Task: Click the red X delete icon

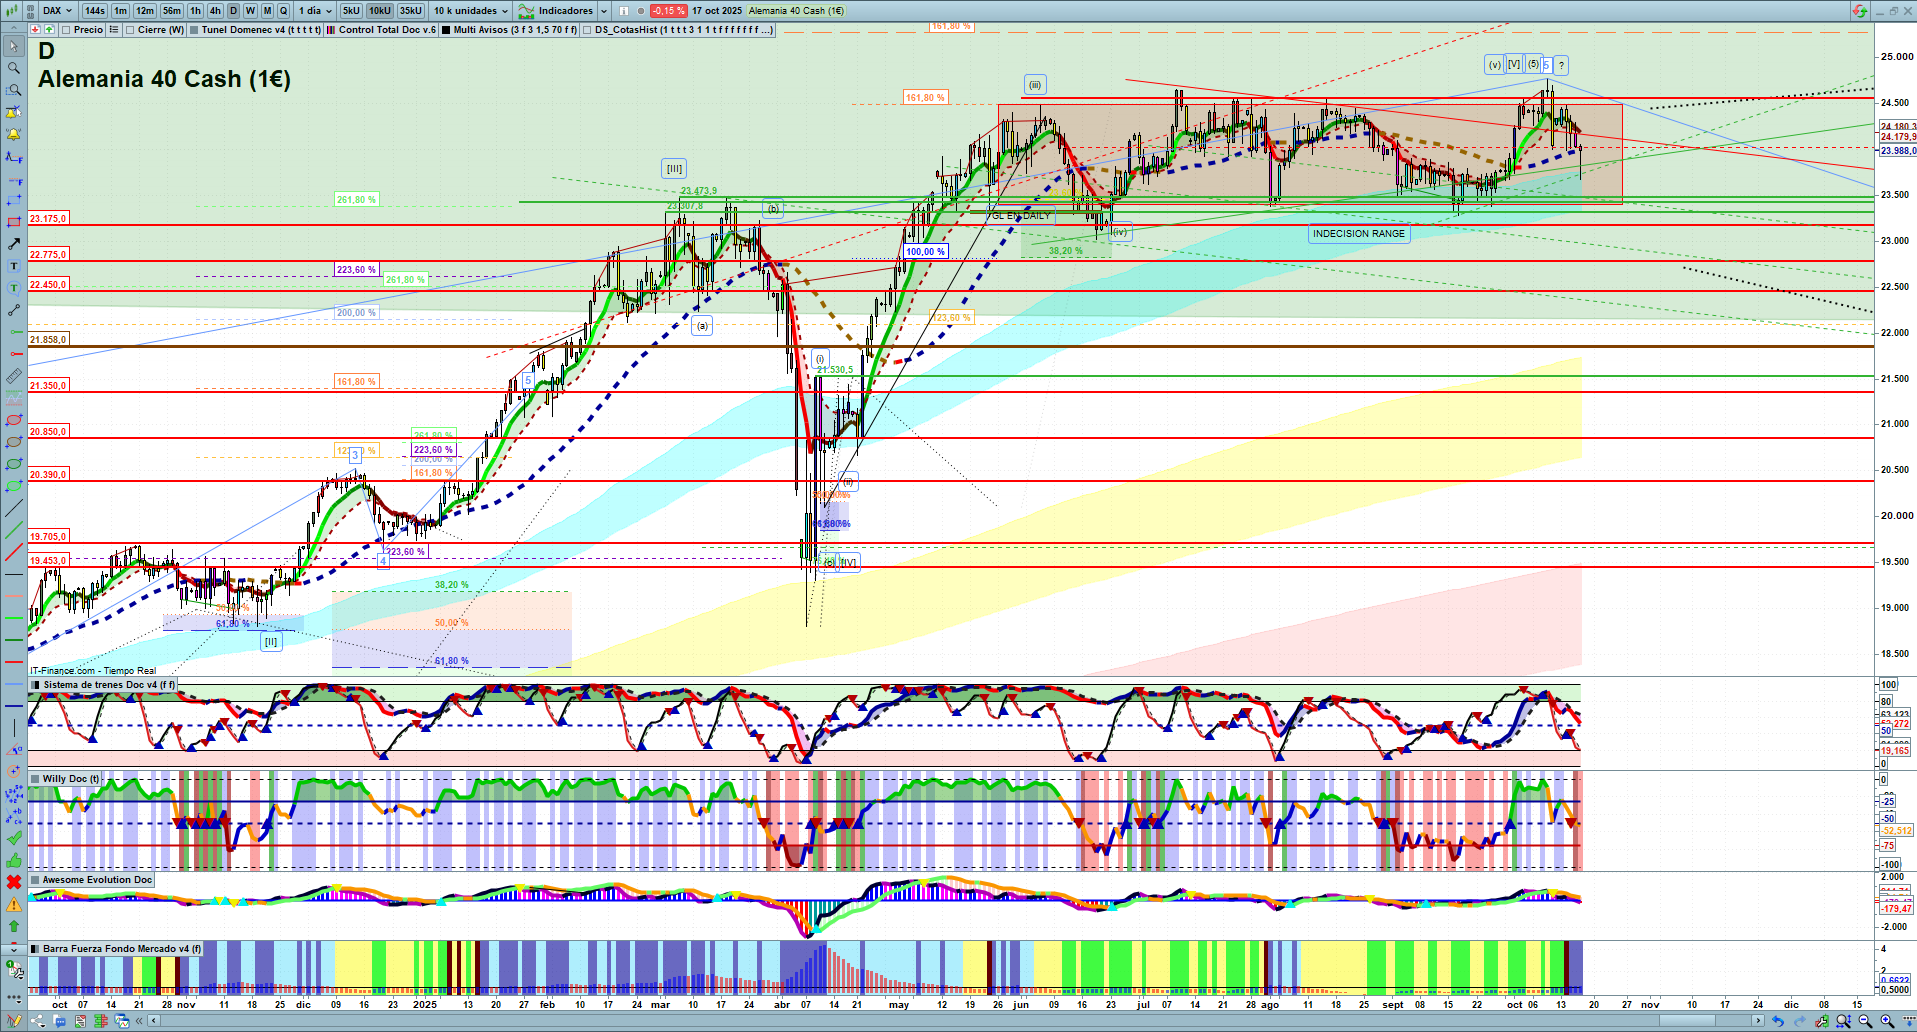Action: (14, 881)
